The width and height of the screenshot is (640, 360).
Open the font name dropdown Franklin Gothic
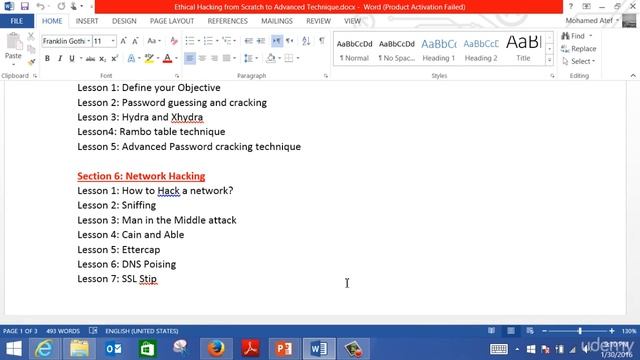89,41
